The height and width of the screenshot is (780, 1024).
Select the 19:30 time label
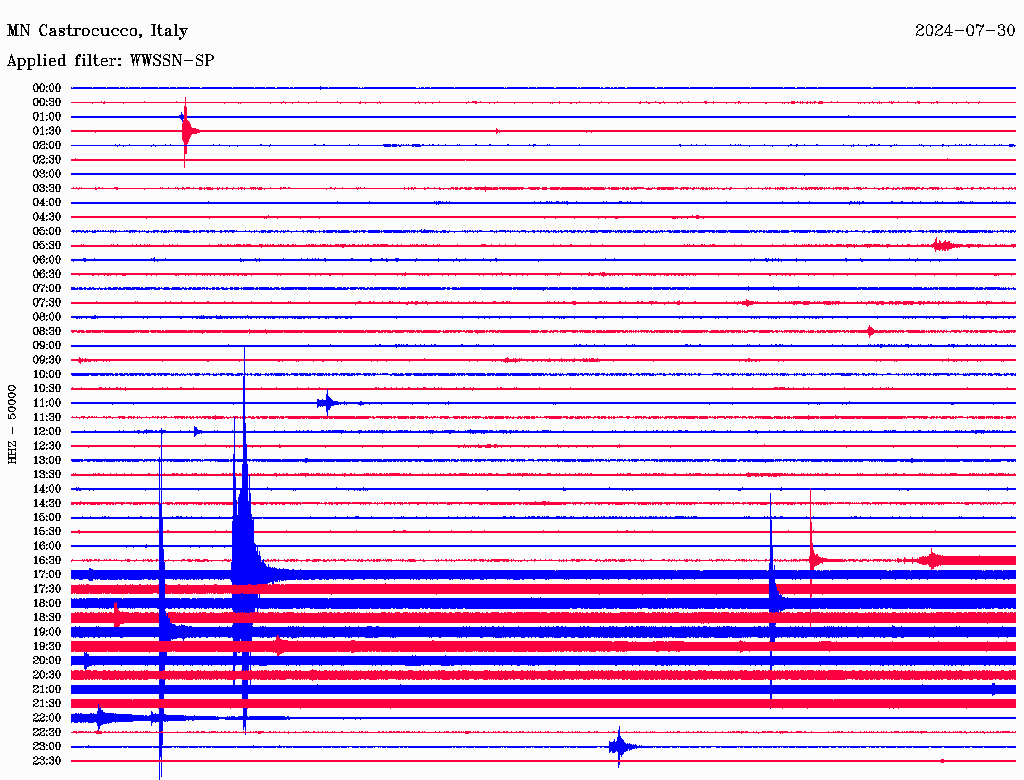click(x=46, y=646)
